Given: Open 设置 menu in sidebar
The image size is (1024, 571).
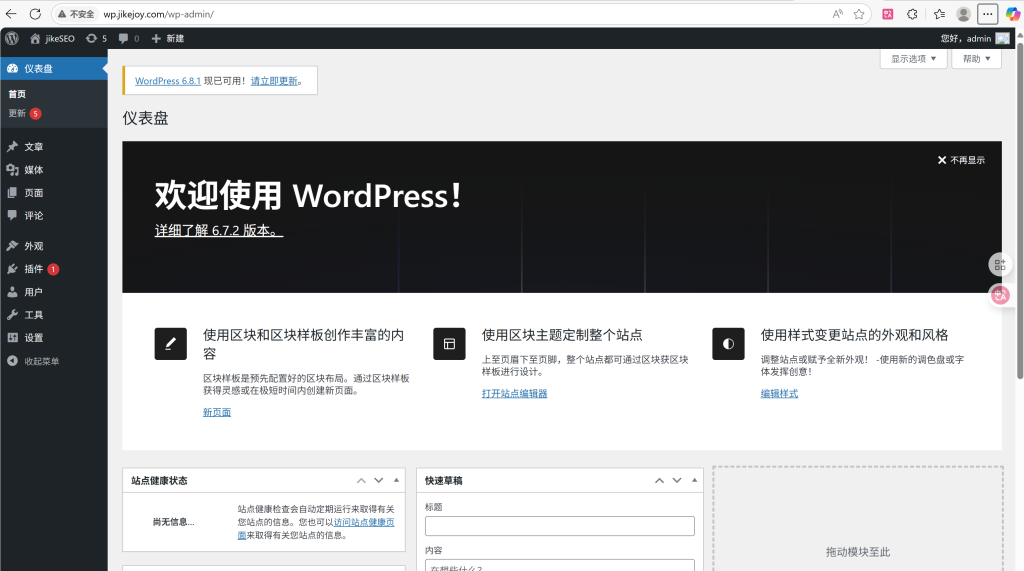Looking at the screenshot, I should (x=54, y=338).
